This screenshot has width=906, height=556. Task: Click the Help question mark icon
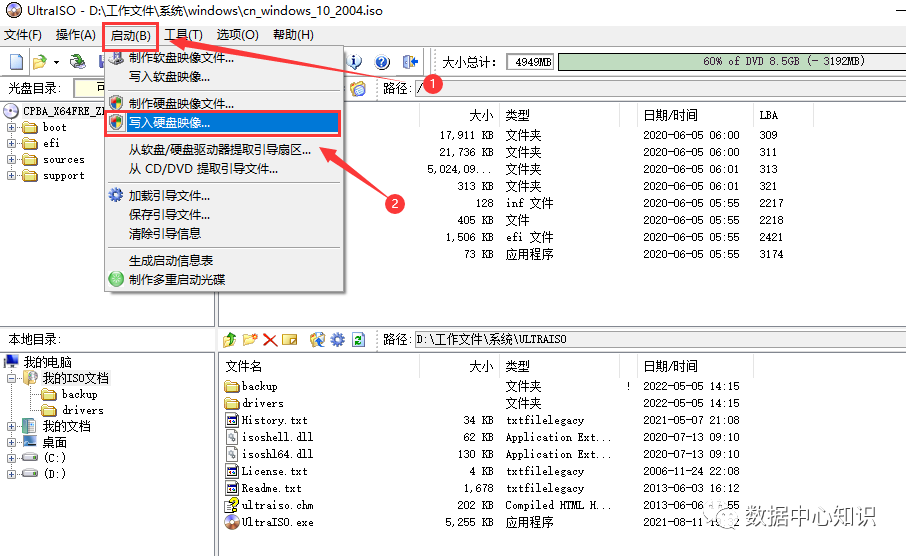pyautogui.click(x=382, y=61)
